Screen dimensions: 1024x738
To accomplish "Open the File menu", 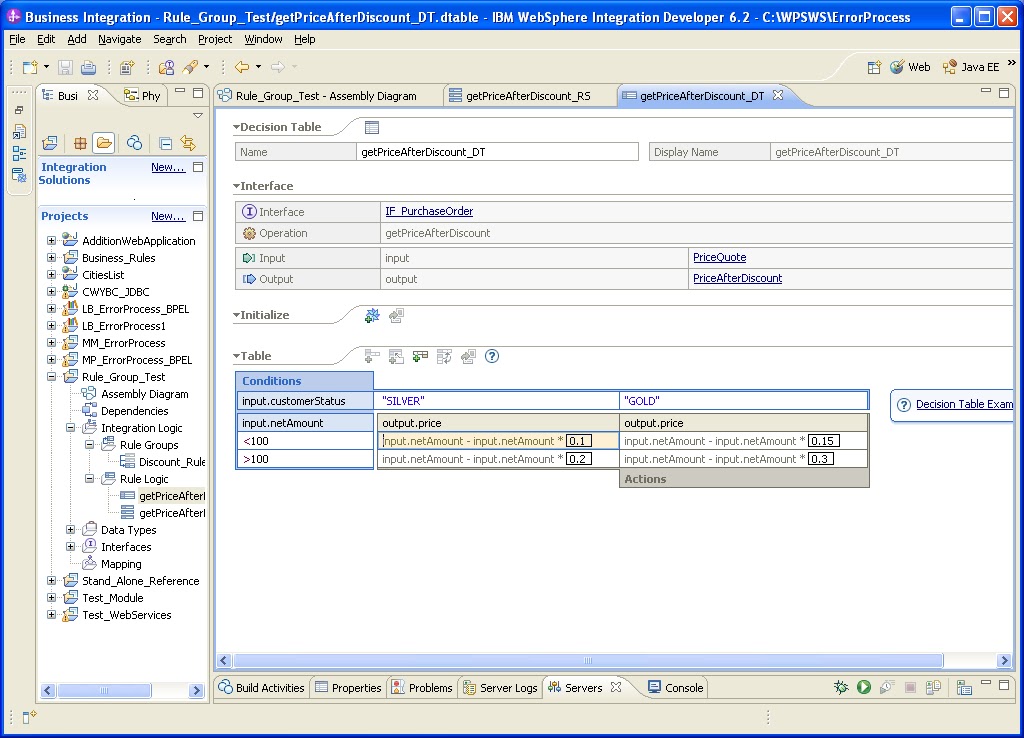I will click(x=18, y=39).
